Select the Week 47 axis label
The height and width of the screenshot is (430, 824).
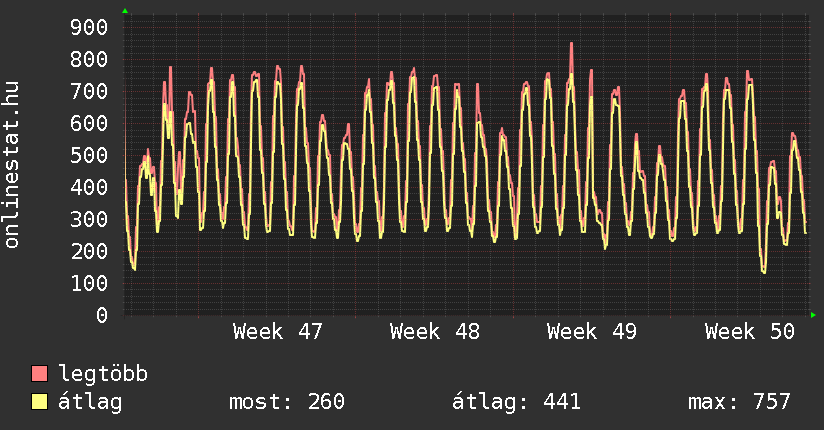pyautogui.click(x=277, y=332)
